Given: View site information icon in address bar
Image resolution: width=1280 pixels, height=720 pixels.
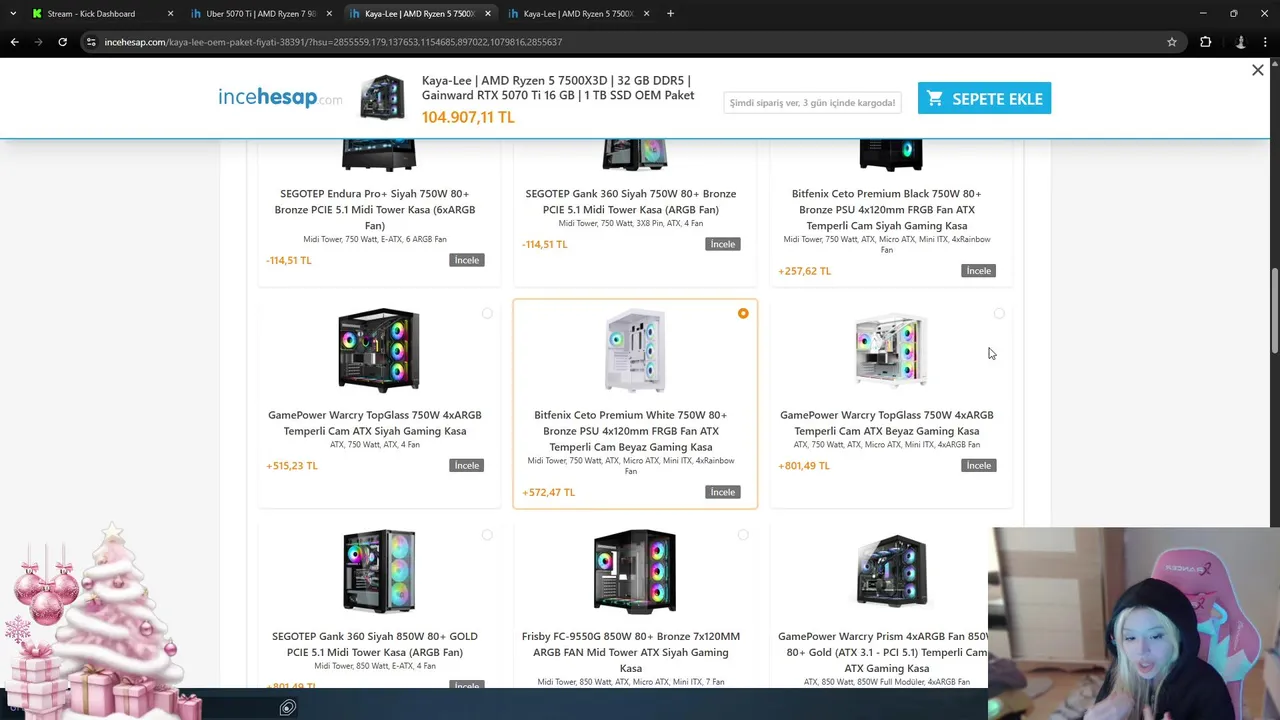Looking at the screenshot, I should [x=91, y=42].
